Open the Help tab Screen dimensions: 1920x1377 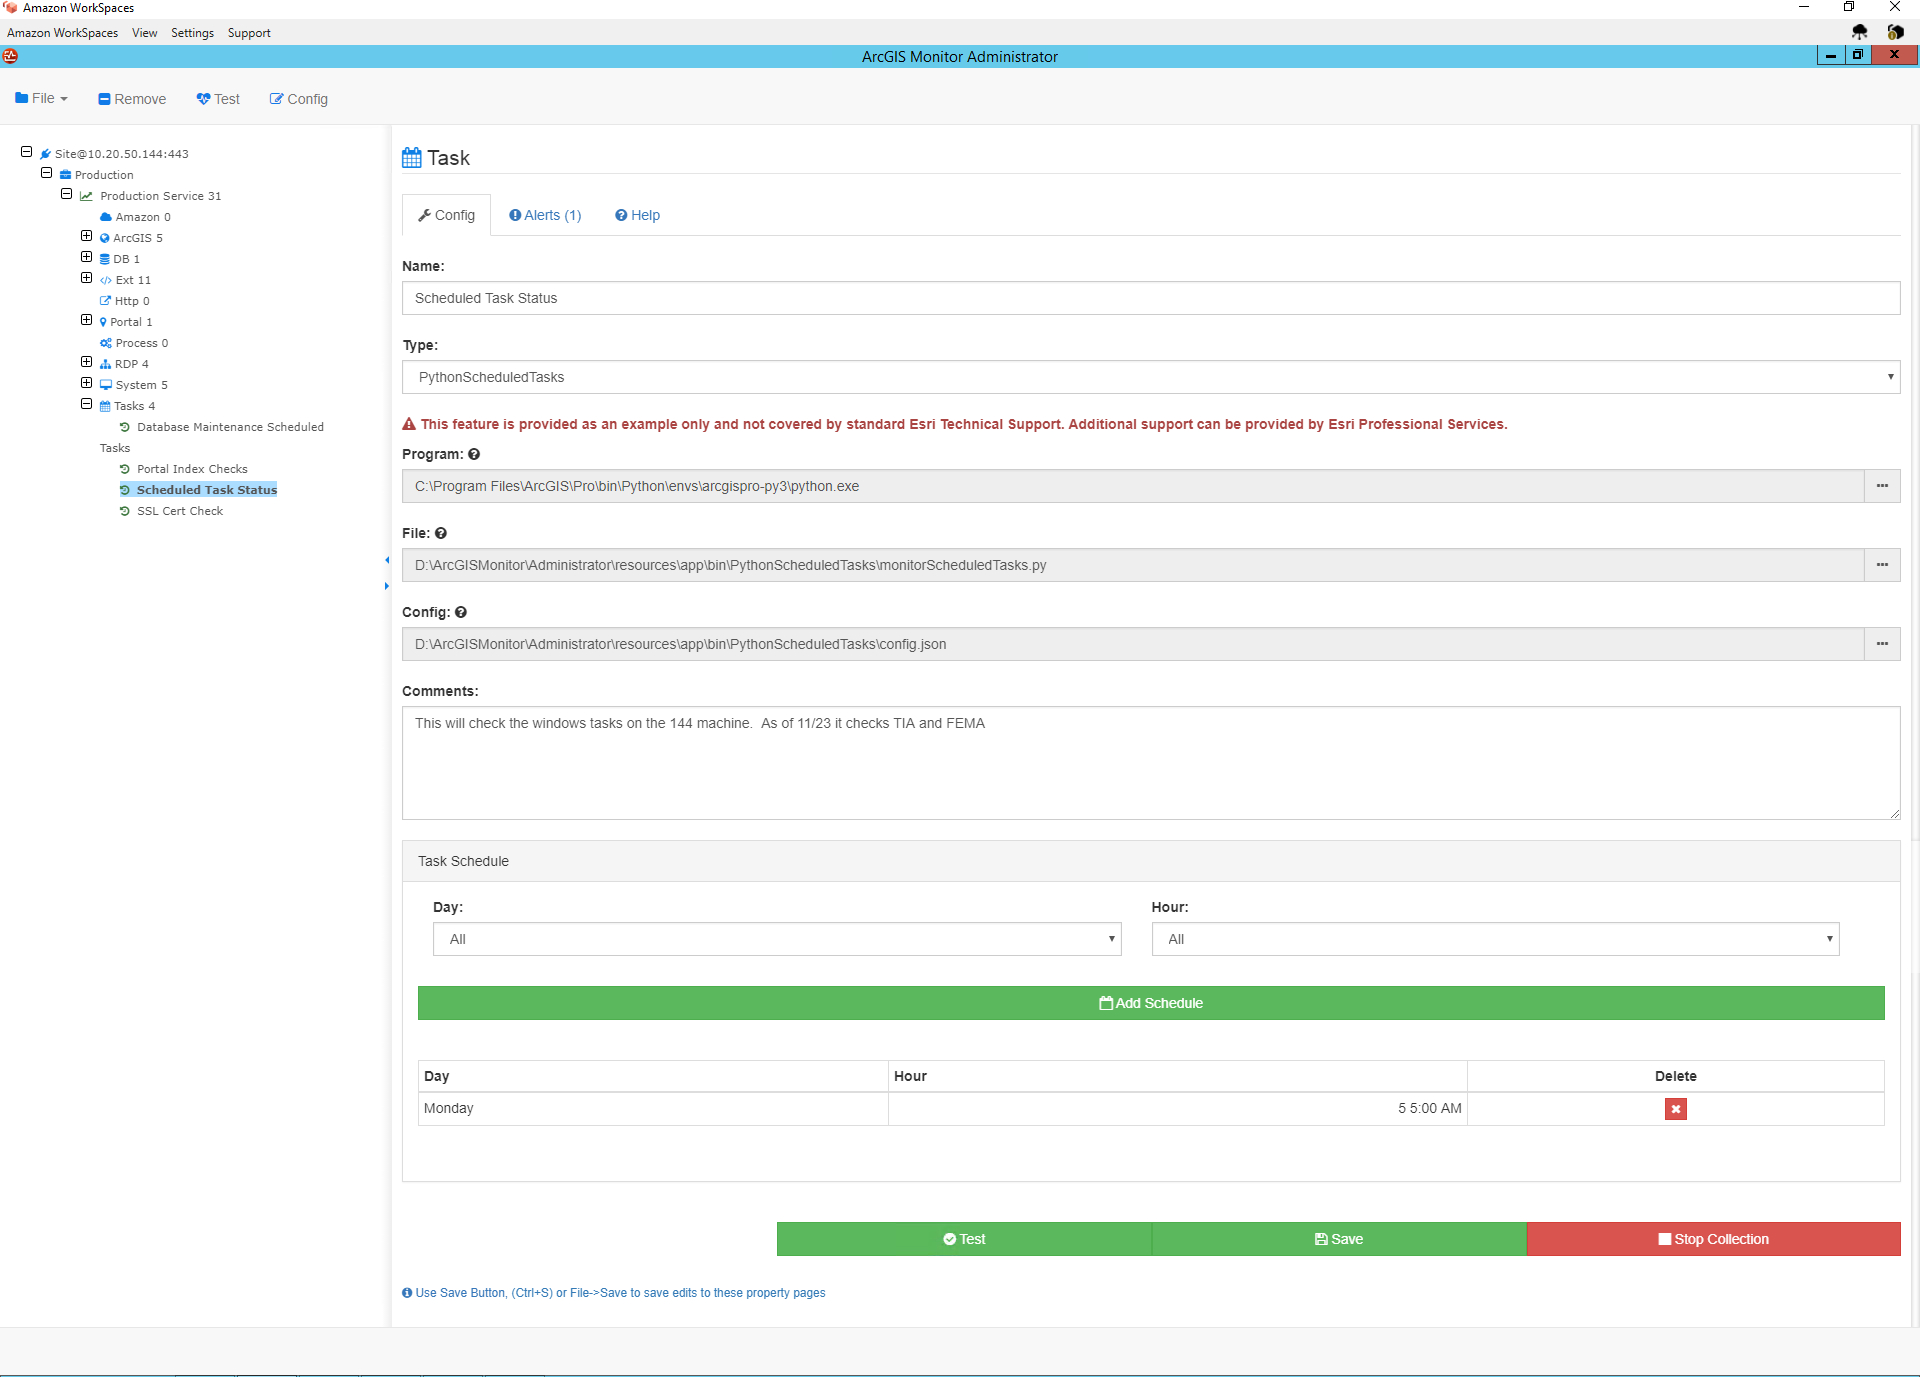tap(637, 215)
